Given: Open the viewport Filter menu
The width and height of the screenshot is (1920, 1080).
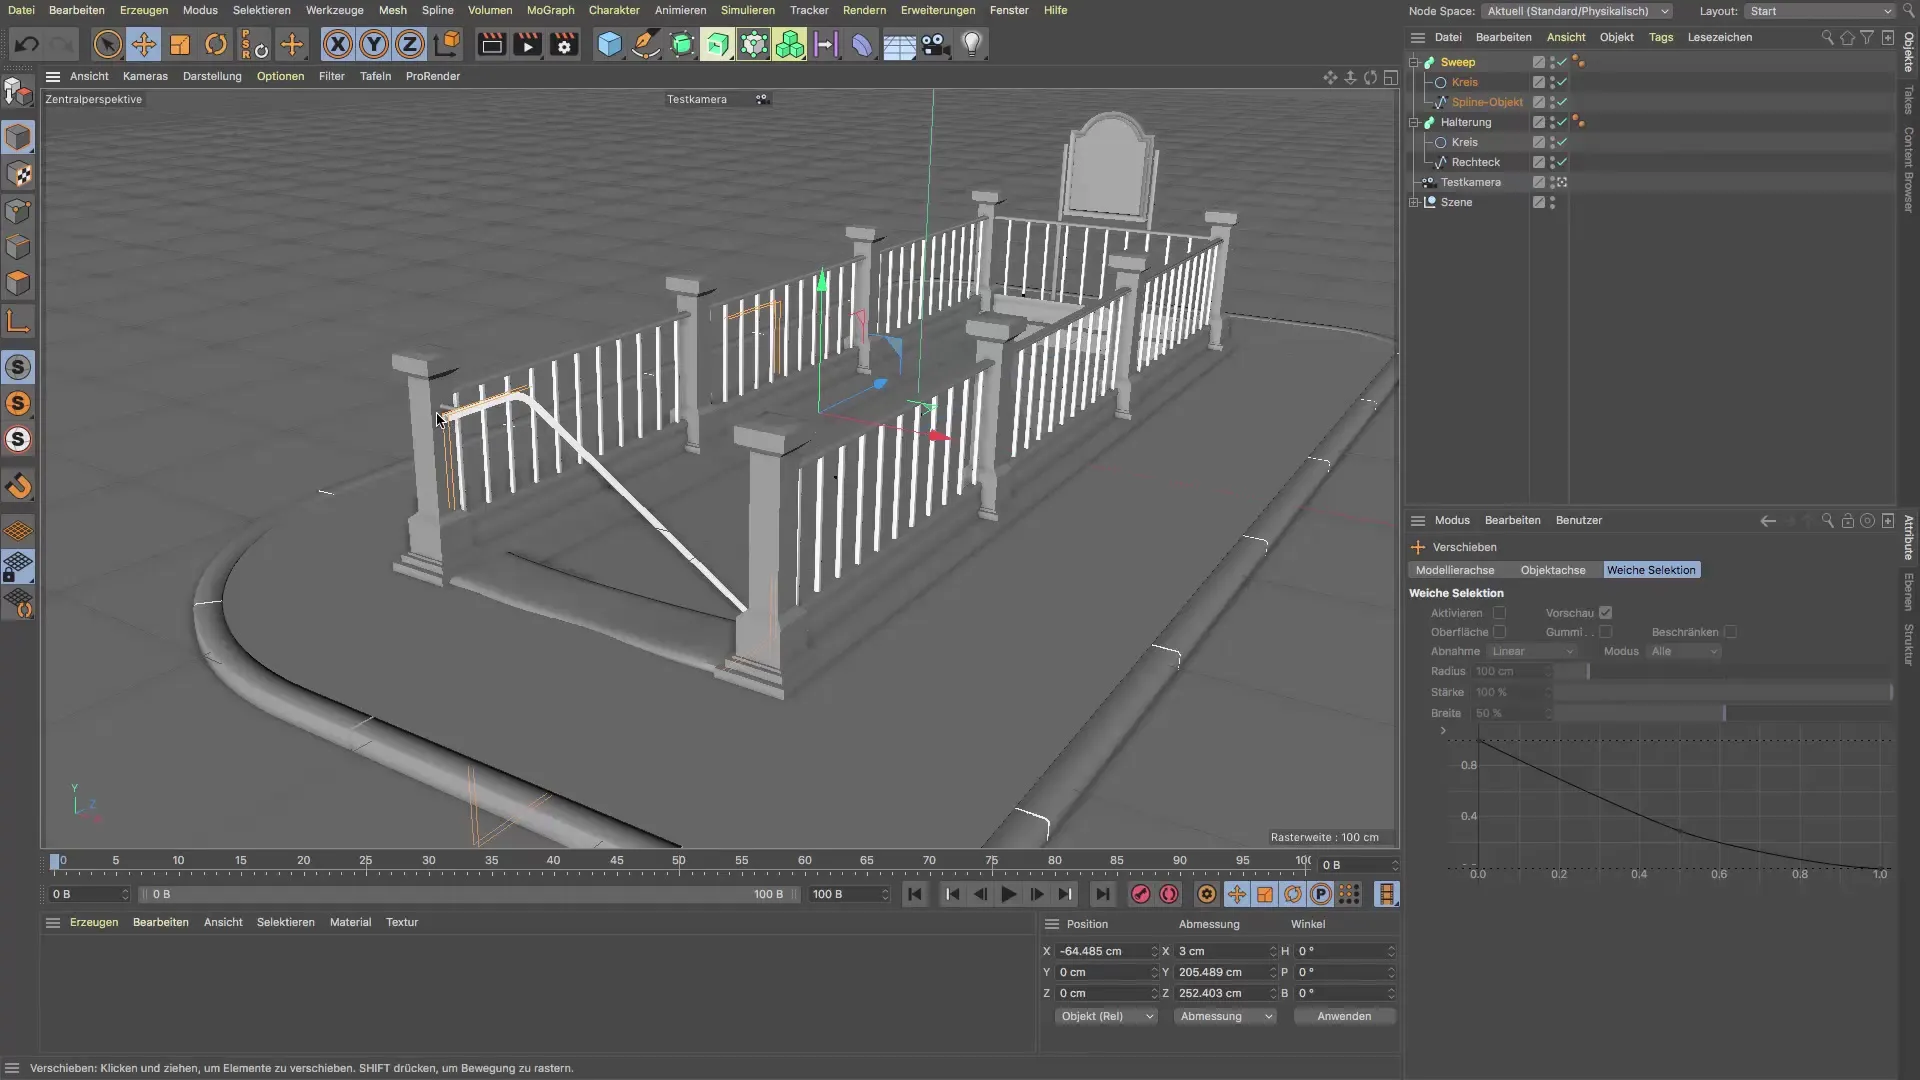Looking at the screenshot, I should coord(331,76).
